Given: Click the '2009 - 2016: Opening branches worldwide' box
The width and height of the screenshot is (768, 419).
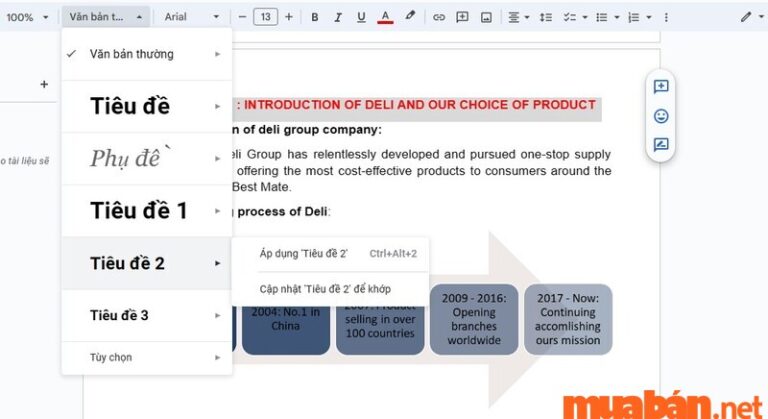Looking at the screenshot, I should point(474,319).
